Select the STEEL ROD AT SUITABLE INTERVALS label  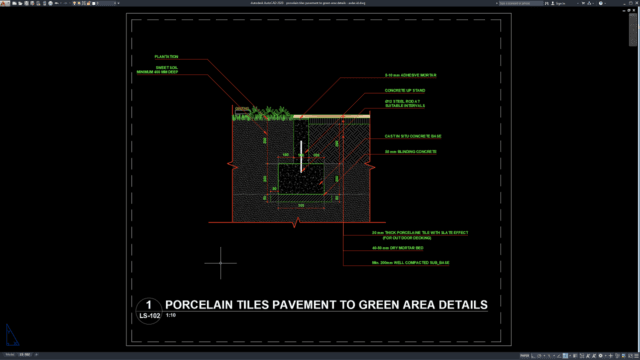click(405, 103)
